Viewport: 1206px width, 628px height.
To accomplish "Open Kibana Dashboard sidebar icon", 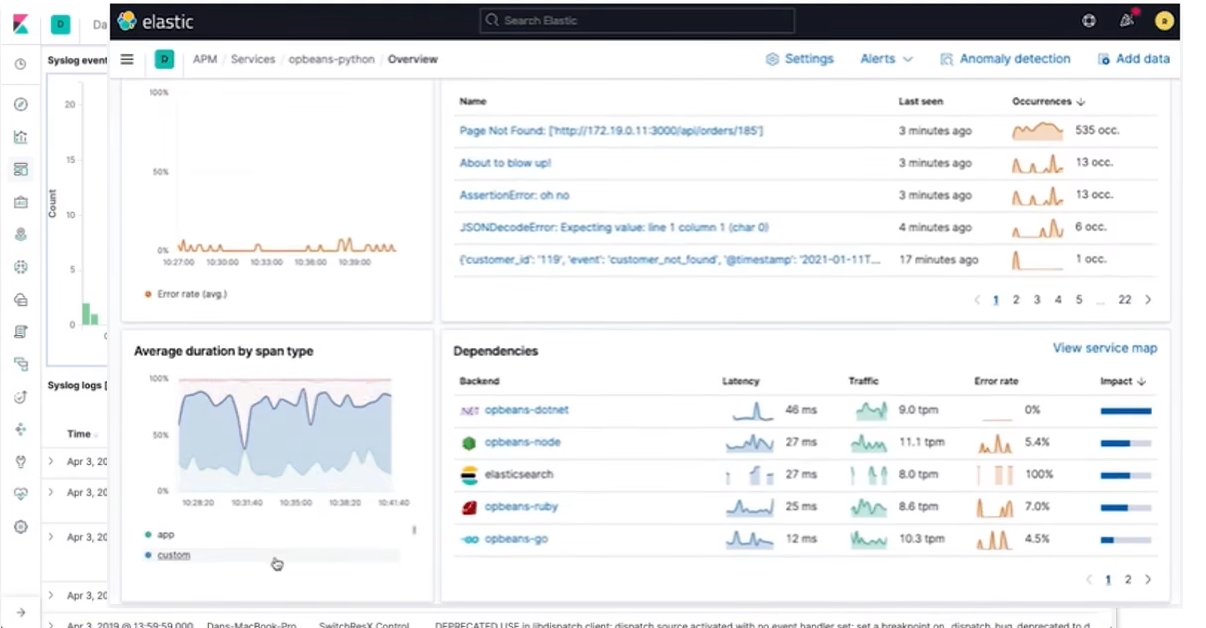I will [21, 169].
